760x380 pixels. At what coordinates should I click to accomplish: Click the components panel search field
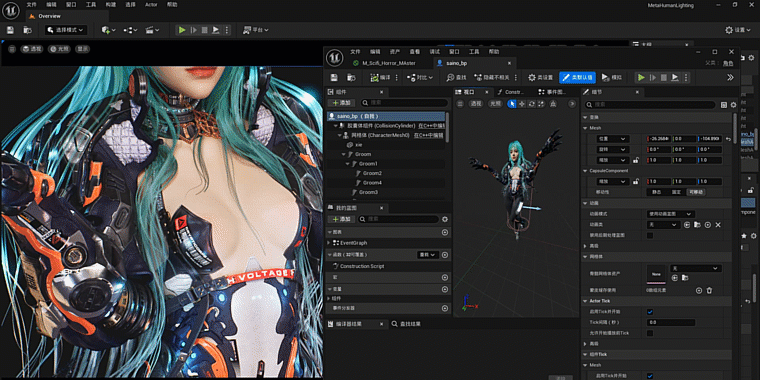pos(403,103)
